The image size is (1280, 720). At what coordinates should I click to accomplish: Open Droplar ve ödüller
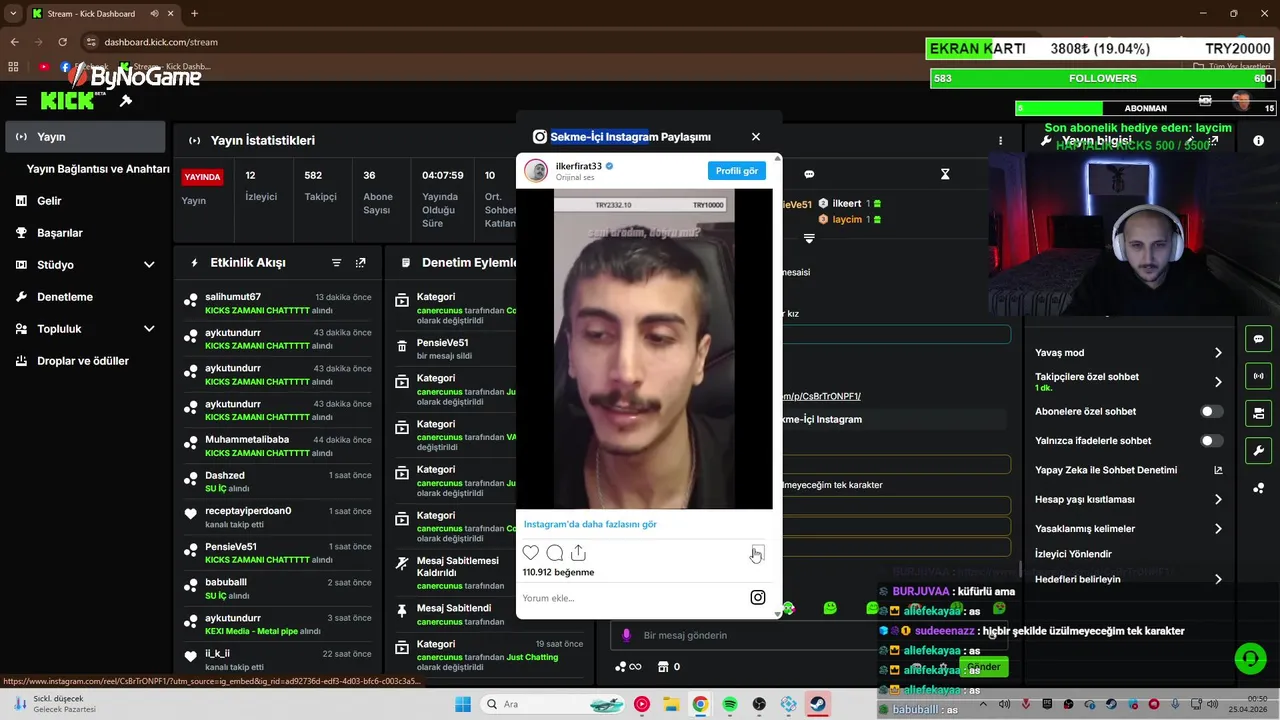[x=85, y=361]
